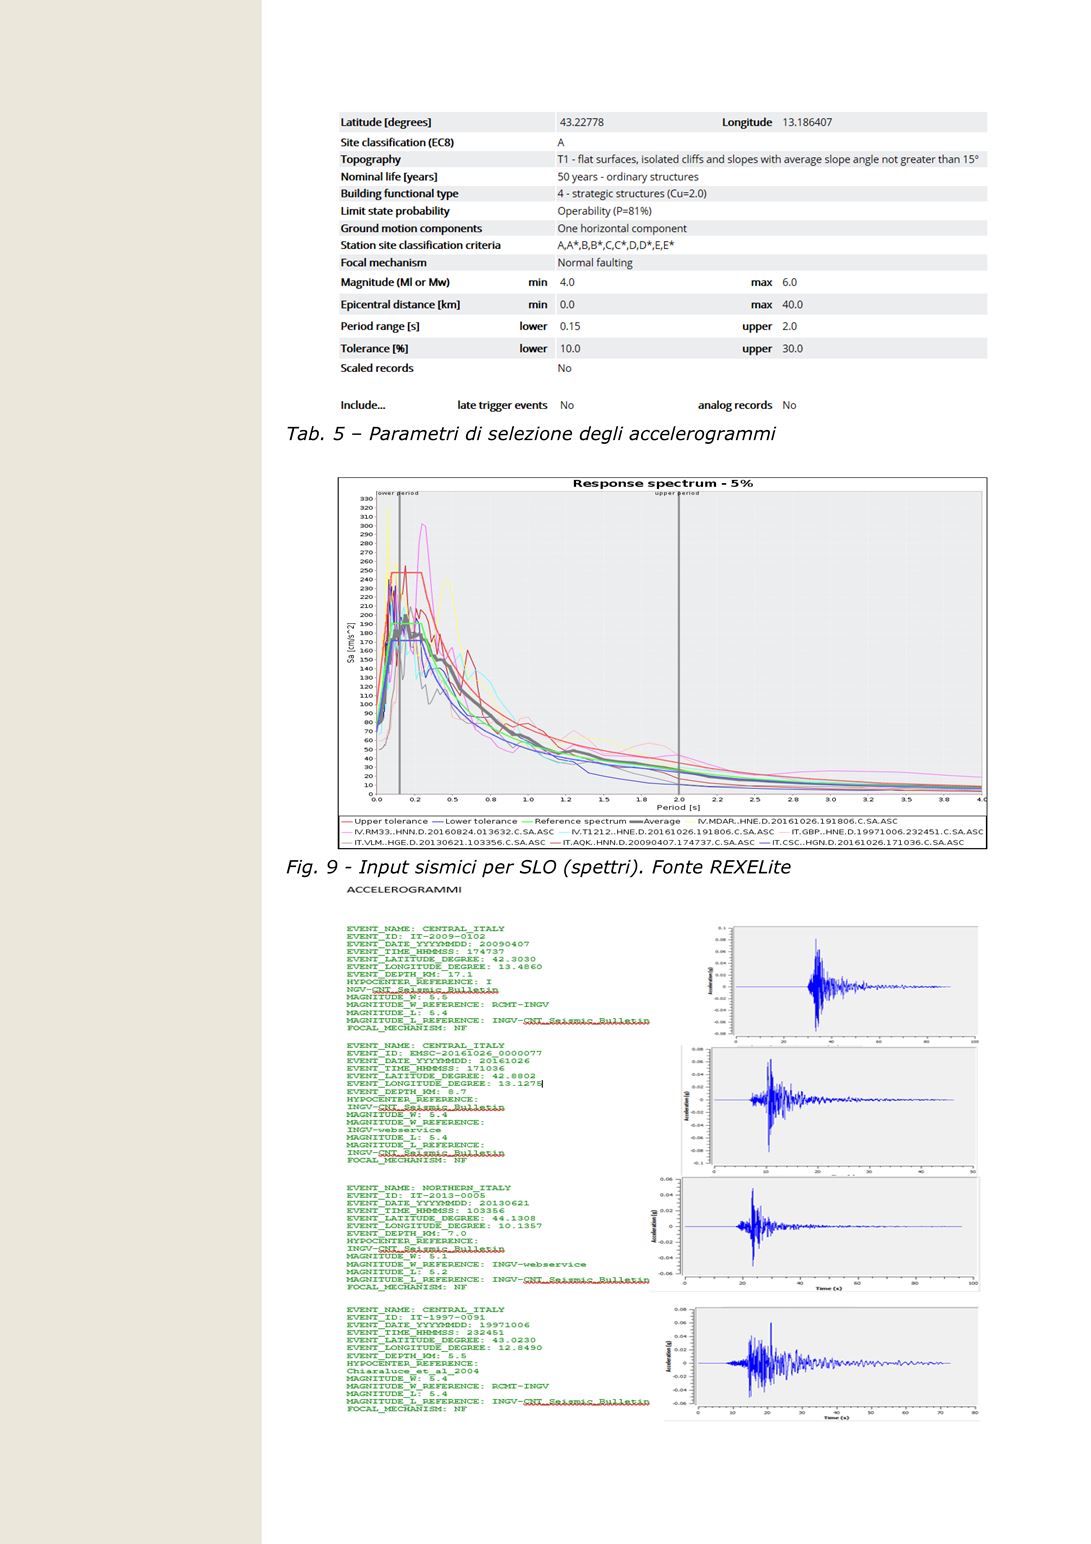Click the Latitude value 43.22778
The width and height of the screenshot is (1091, 1544).
(x=581, y=122)
